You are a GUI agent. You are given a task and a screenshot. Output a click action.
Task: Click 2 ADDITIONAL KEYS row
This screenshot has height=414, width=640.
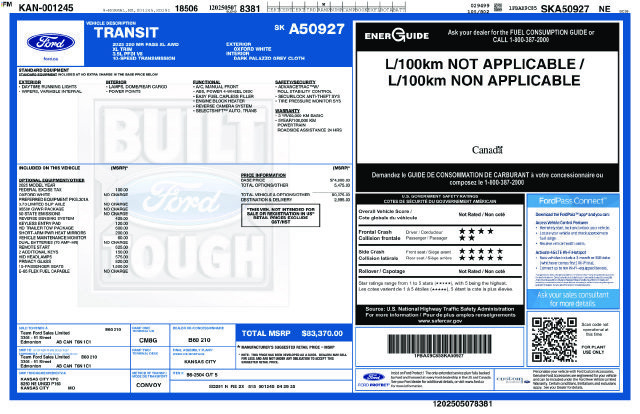pos(73,252)
